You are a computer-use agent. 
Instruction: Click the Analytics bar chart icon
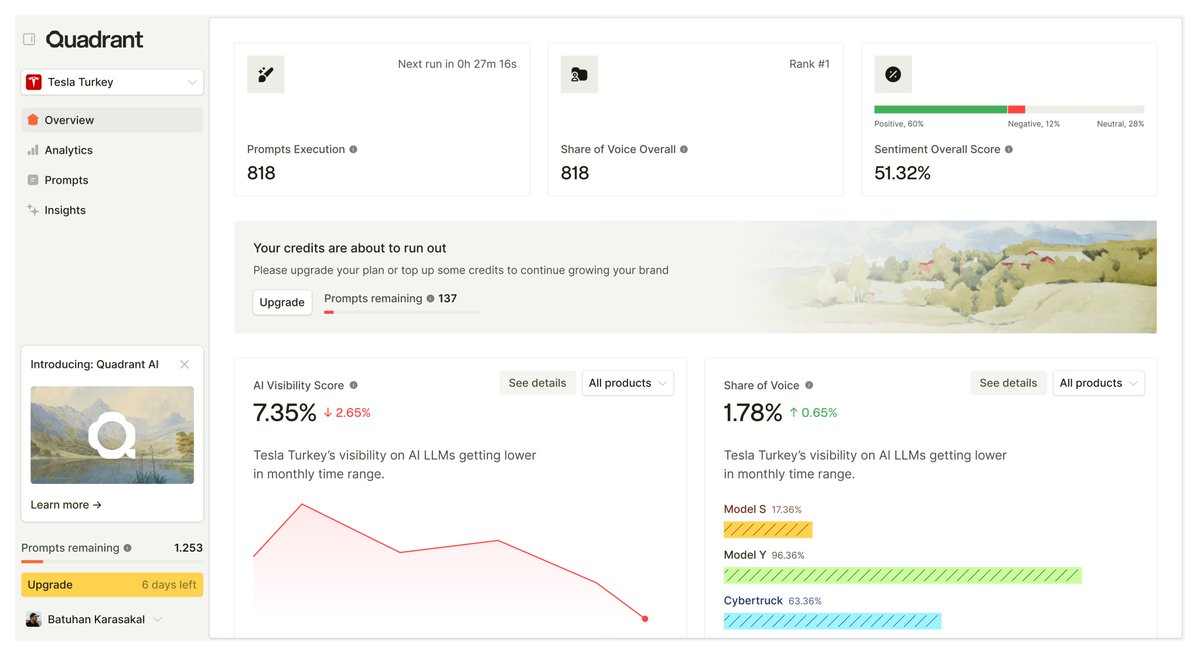(x=33, y=150)
